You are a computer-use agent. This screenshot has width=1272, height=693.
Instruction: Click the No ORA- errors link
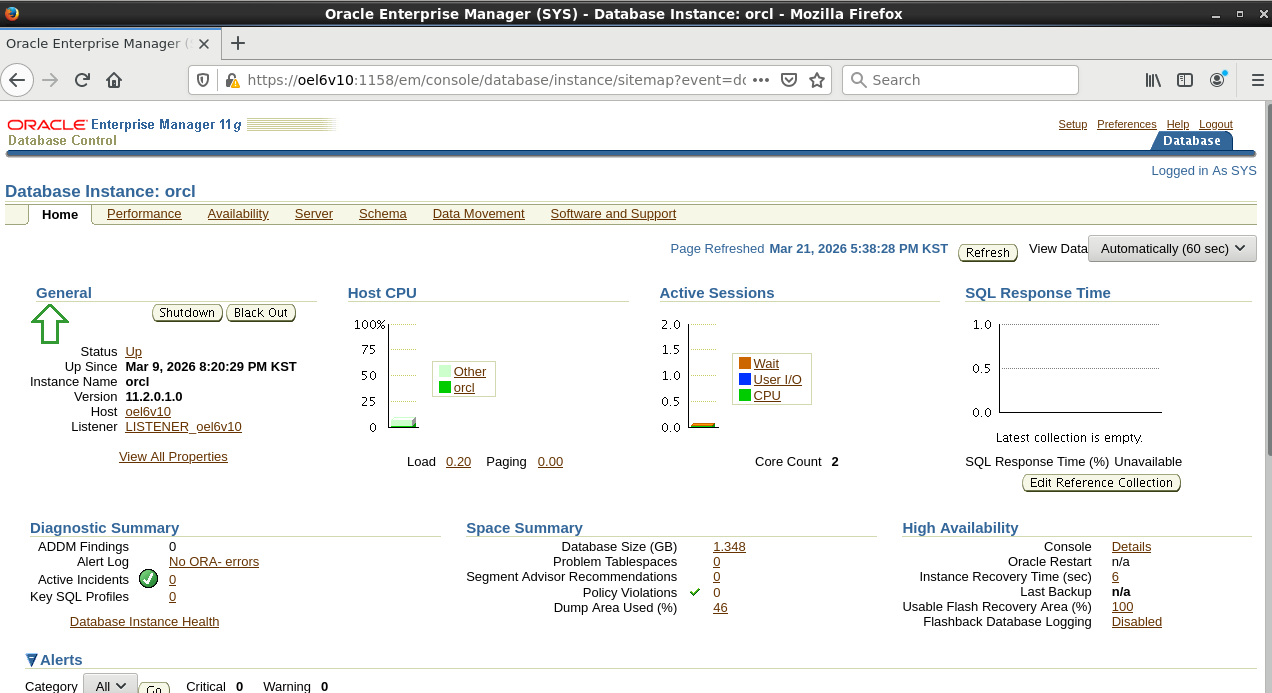coord(214,562)
